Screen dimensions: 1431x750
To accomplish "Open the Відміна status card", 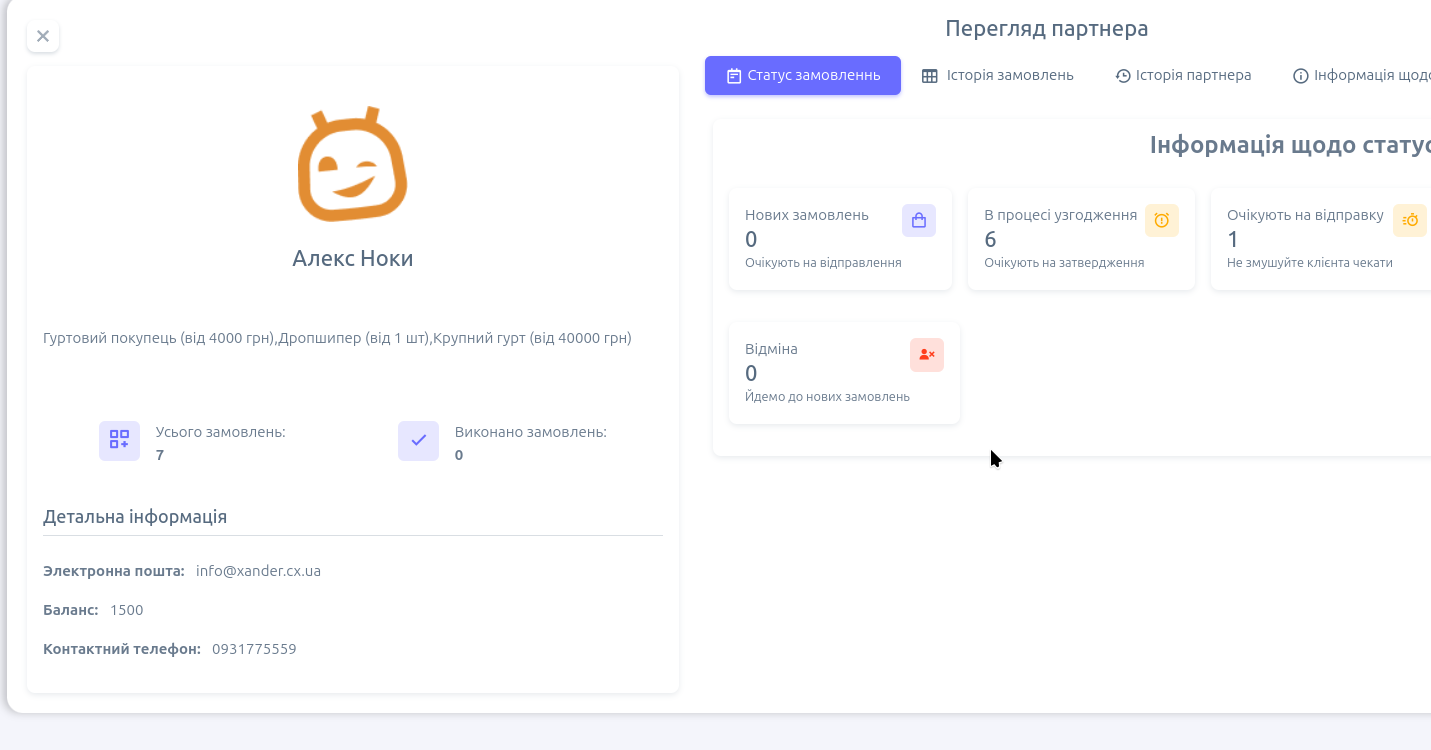I will (843, 373).
